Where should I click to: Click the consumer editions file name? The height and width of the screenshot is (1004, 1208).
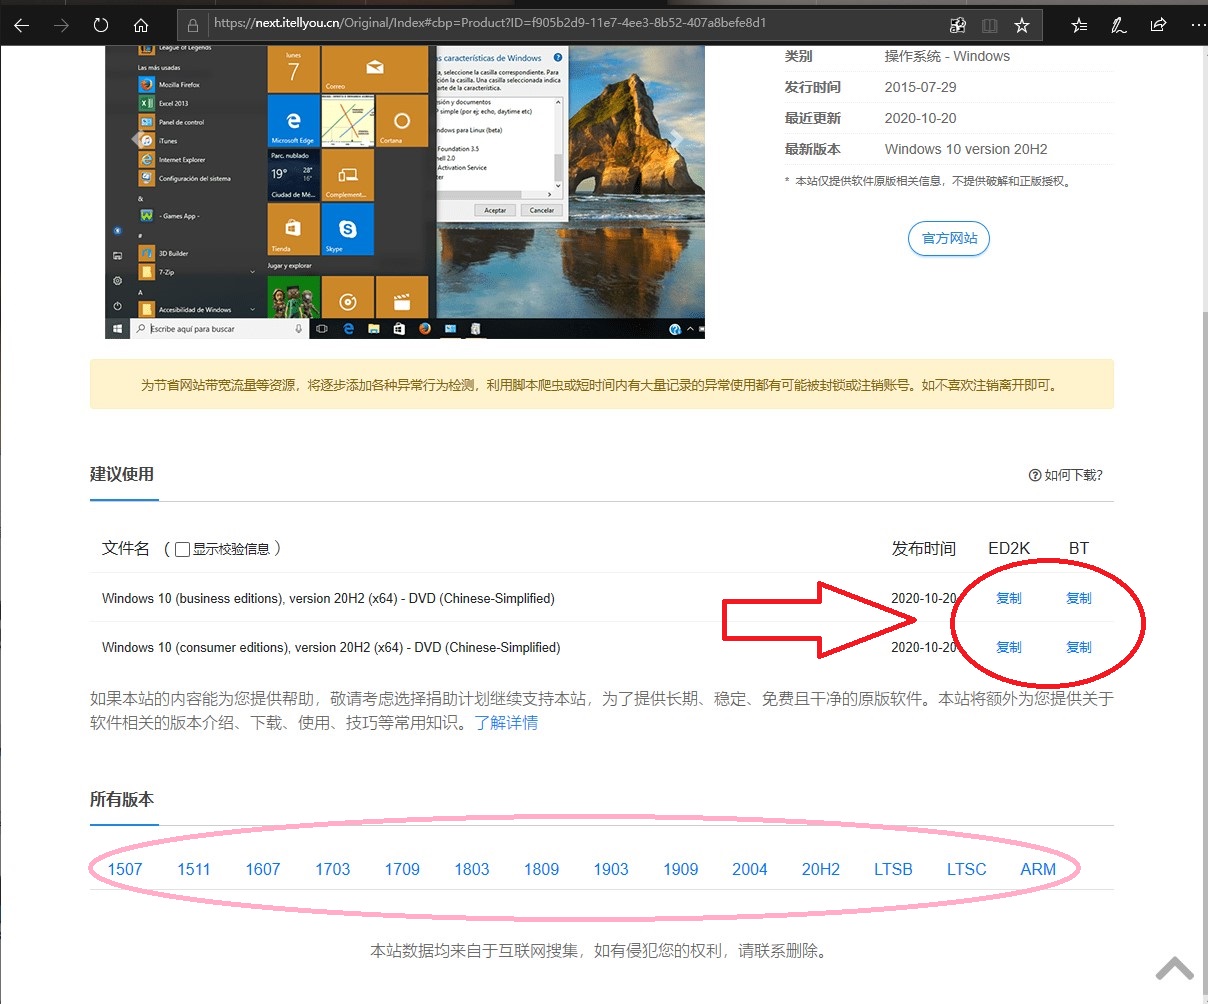(331, 647)
